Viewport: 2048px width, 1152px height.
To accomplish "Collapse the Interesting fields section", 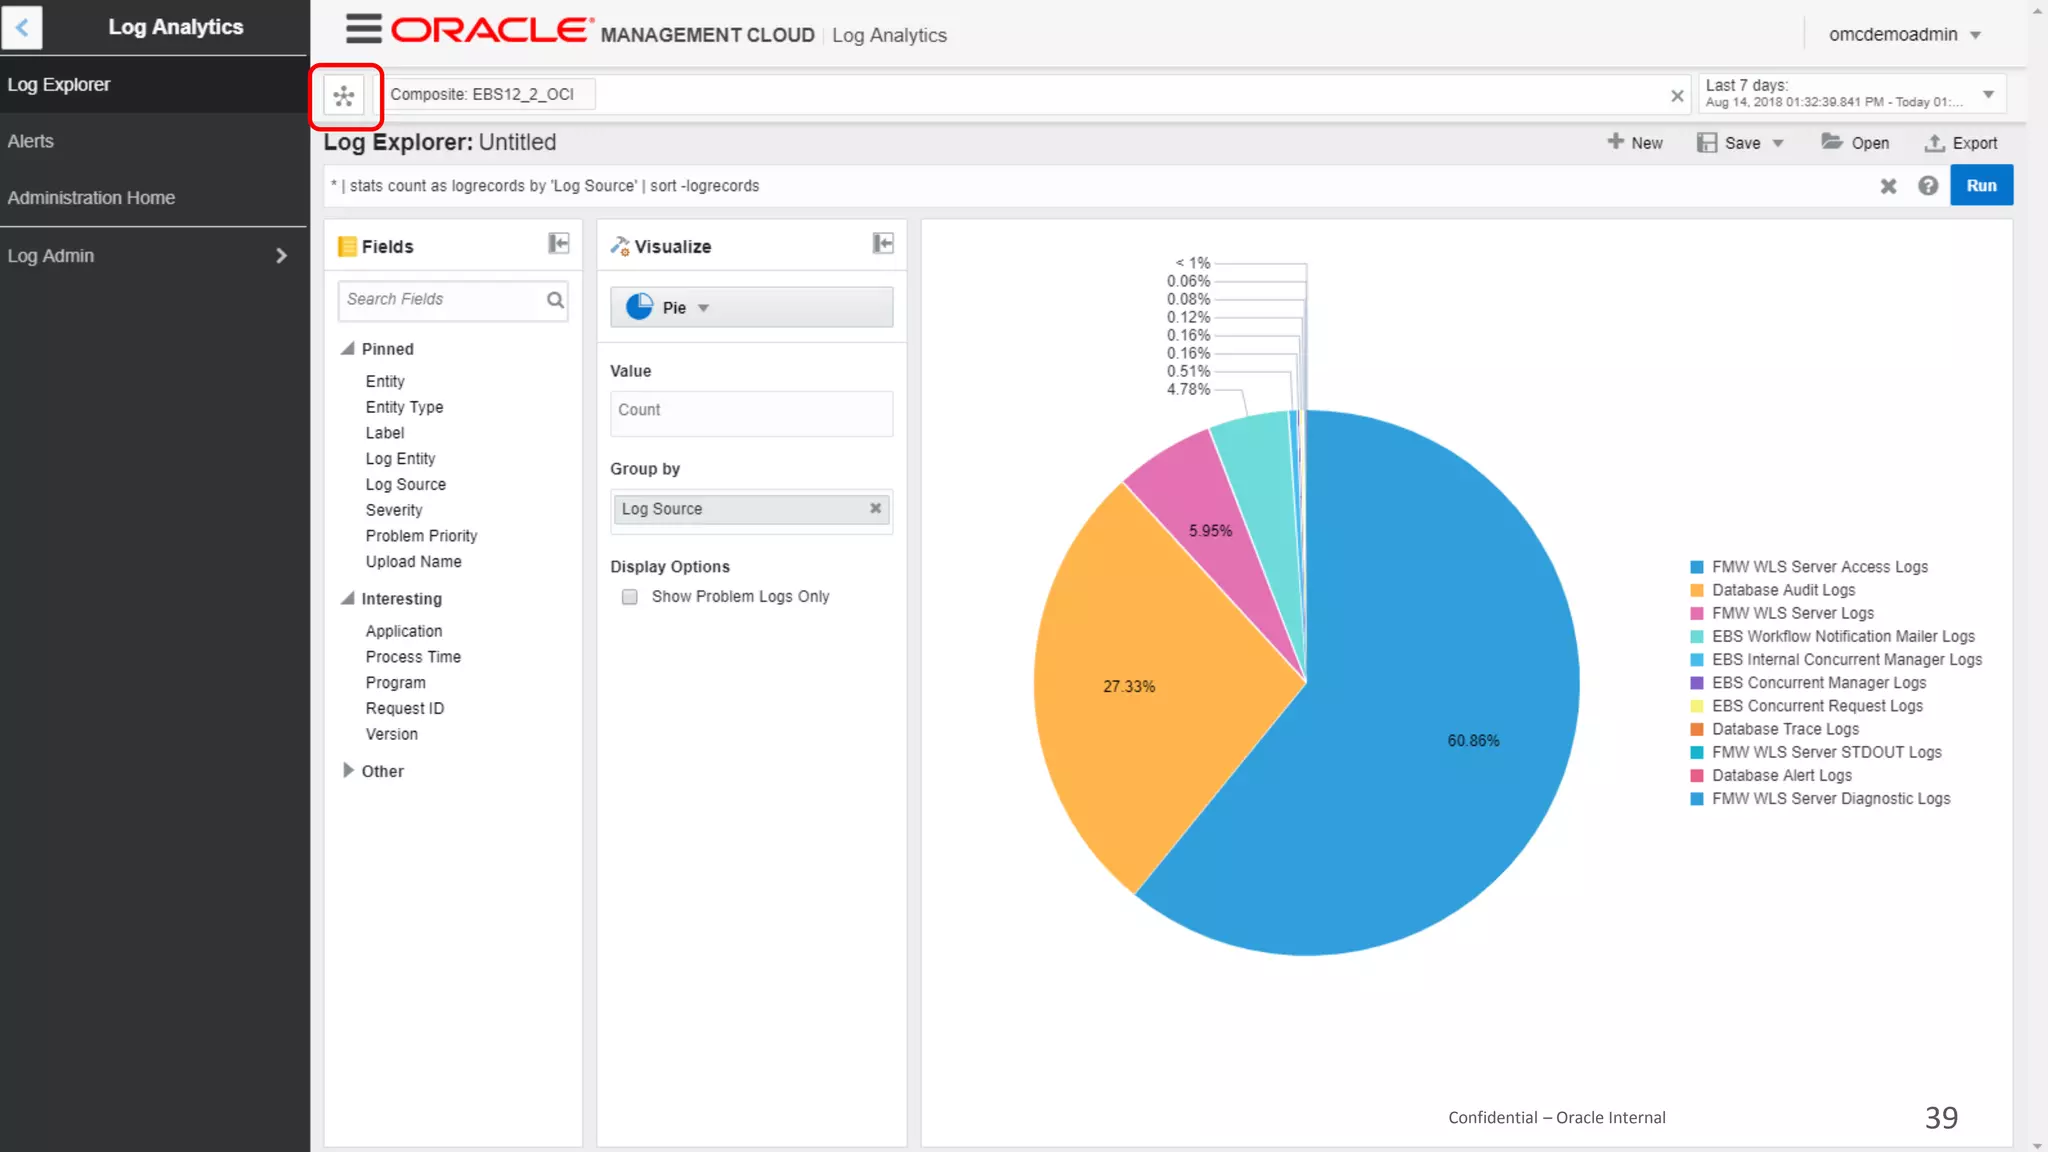I will (348, 598).
